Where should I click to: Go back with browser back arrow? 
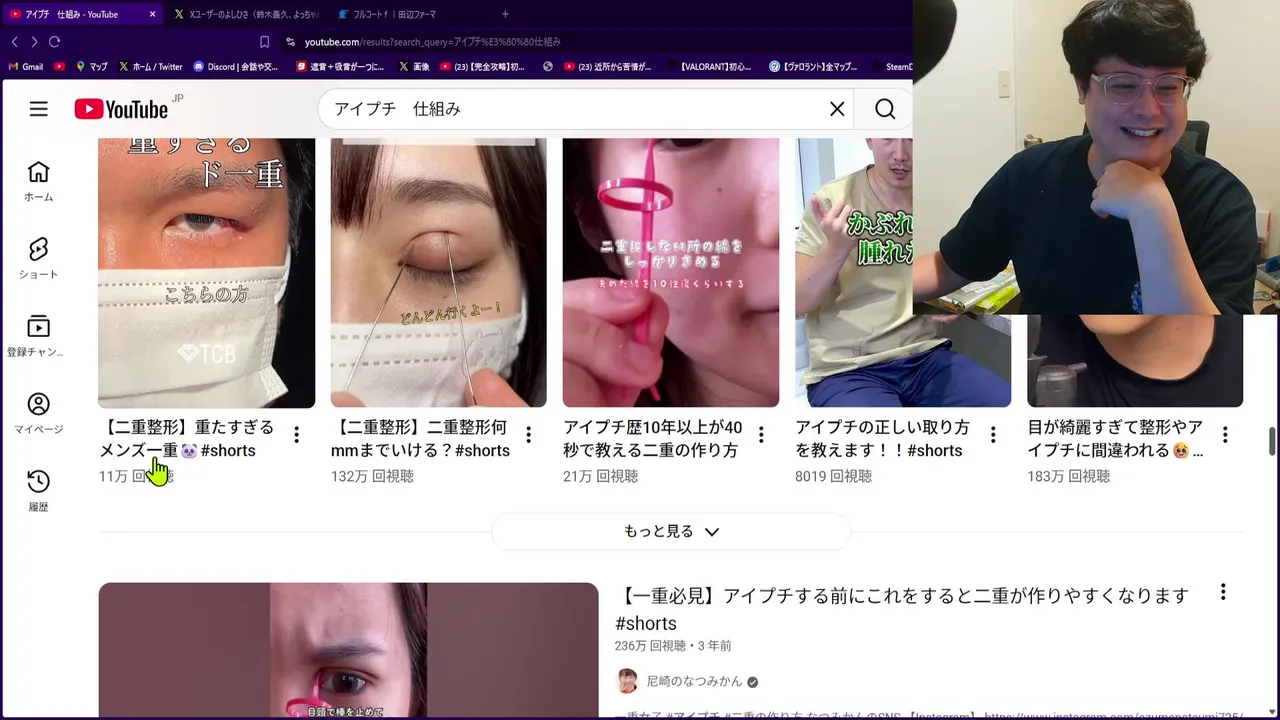click(x=14, y=42)
